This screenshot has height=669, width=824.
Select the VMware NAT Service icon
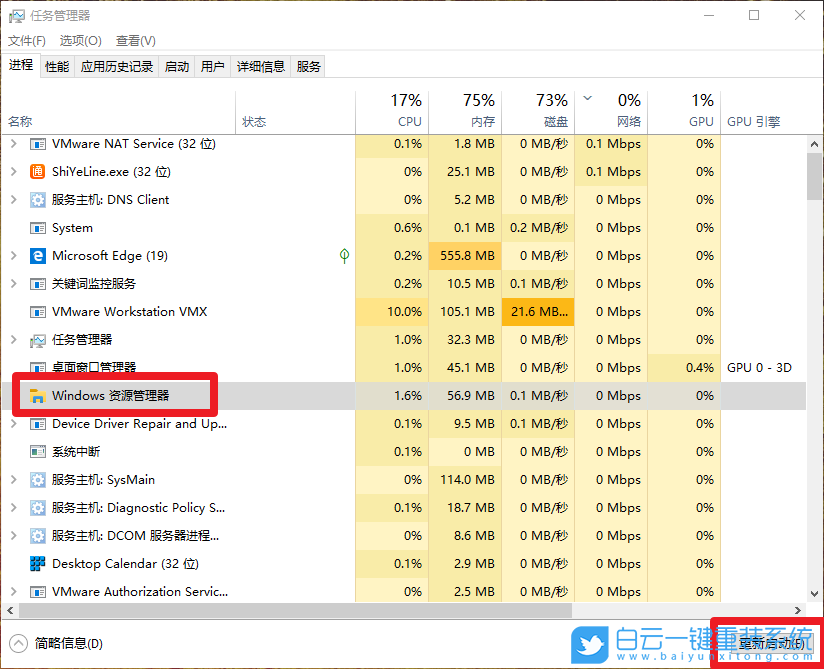[36, 144]
